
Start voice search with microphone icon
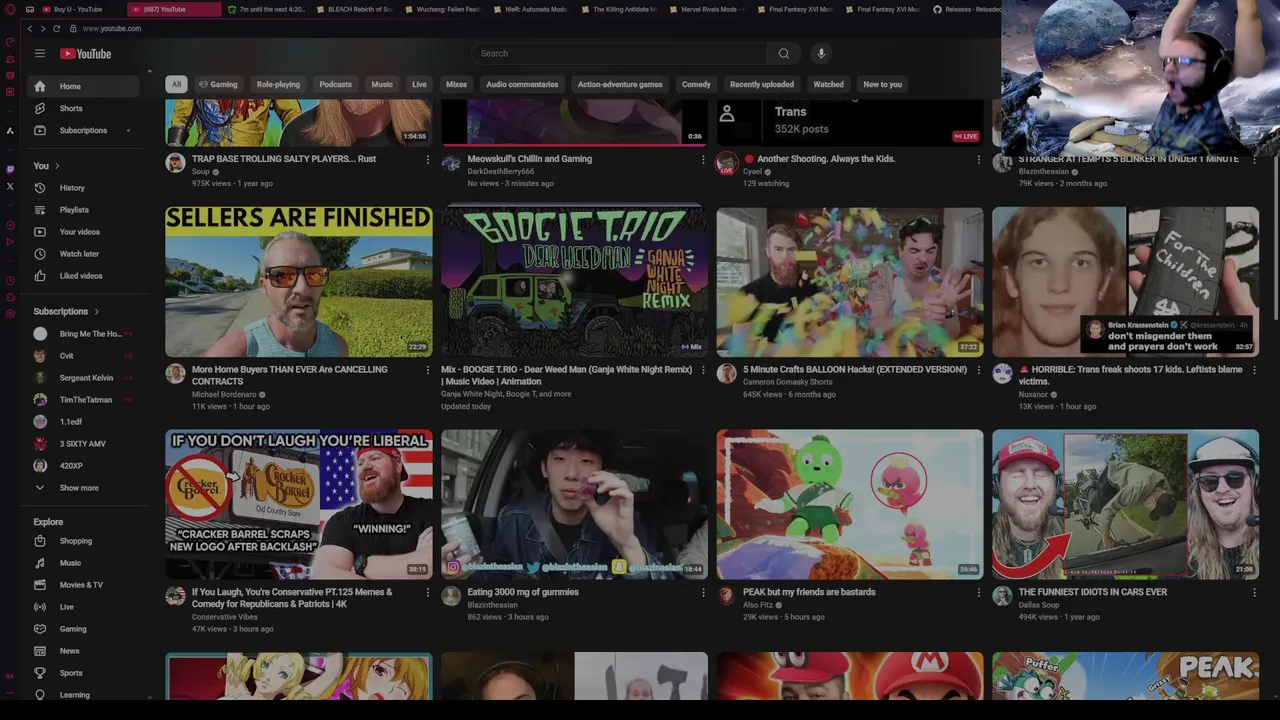(821, 53)
